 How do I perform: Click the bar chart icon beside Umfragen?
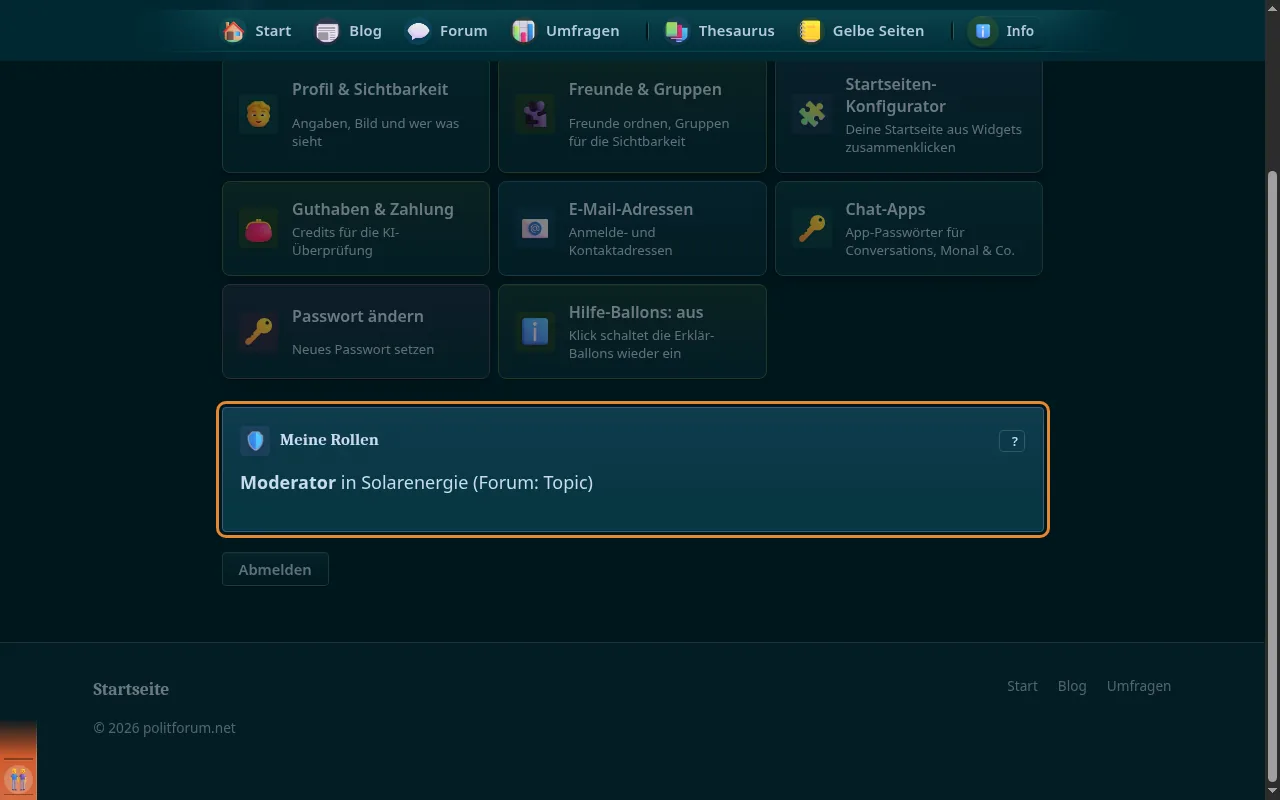pyautogui.click(x=524, y=31)
